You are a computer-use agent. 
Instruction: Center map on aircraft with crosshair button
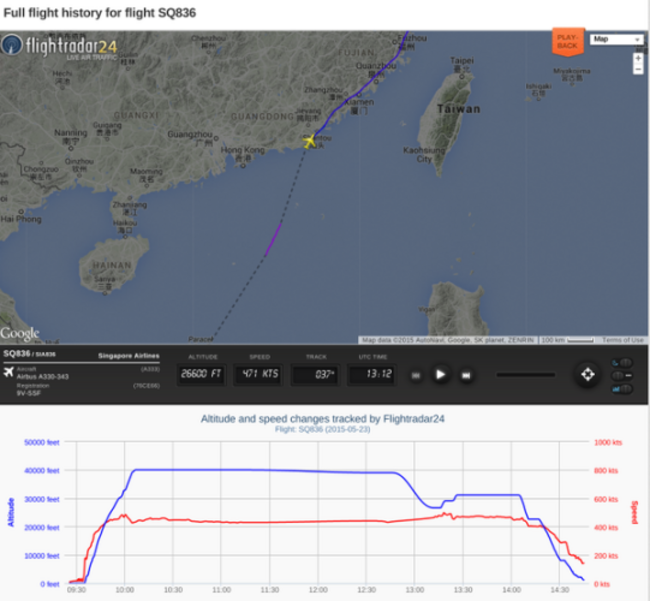pyautogui.click(x=587, y=374)
